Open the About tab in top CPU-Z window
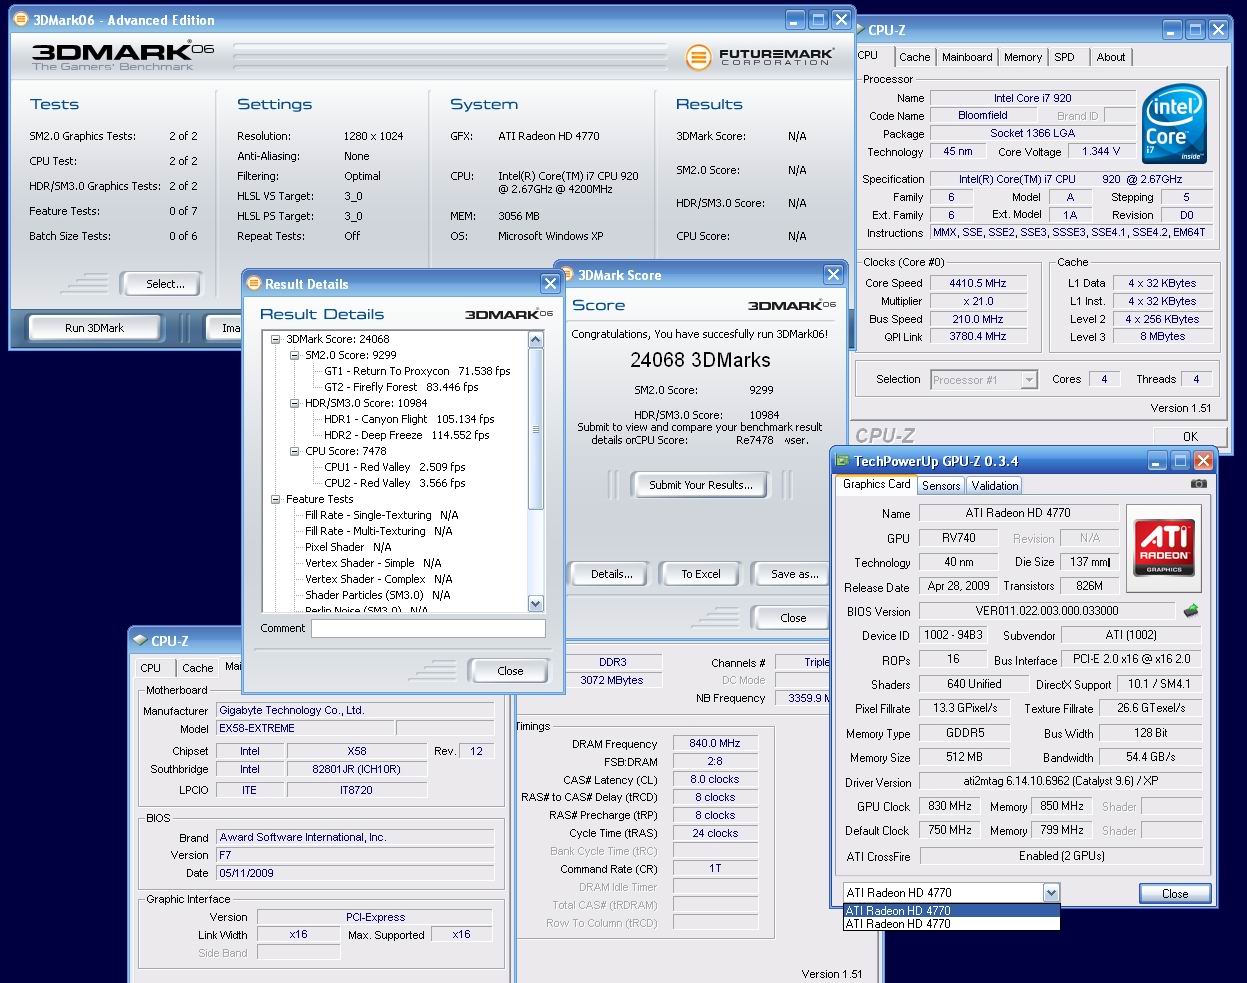 tap(1111, 57)
